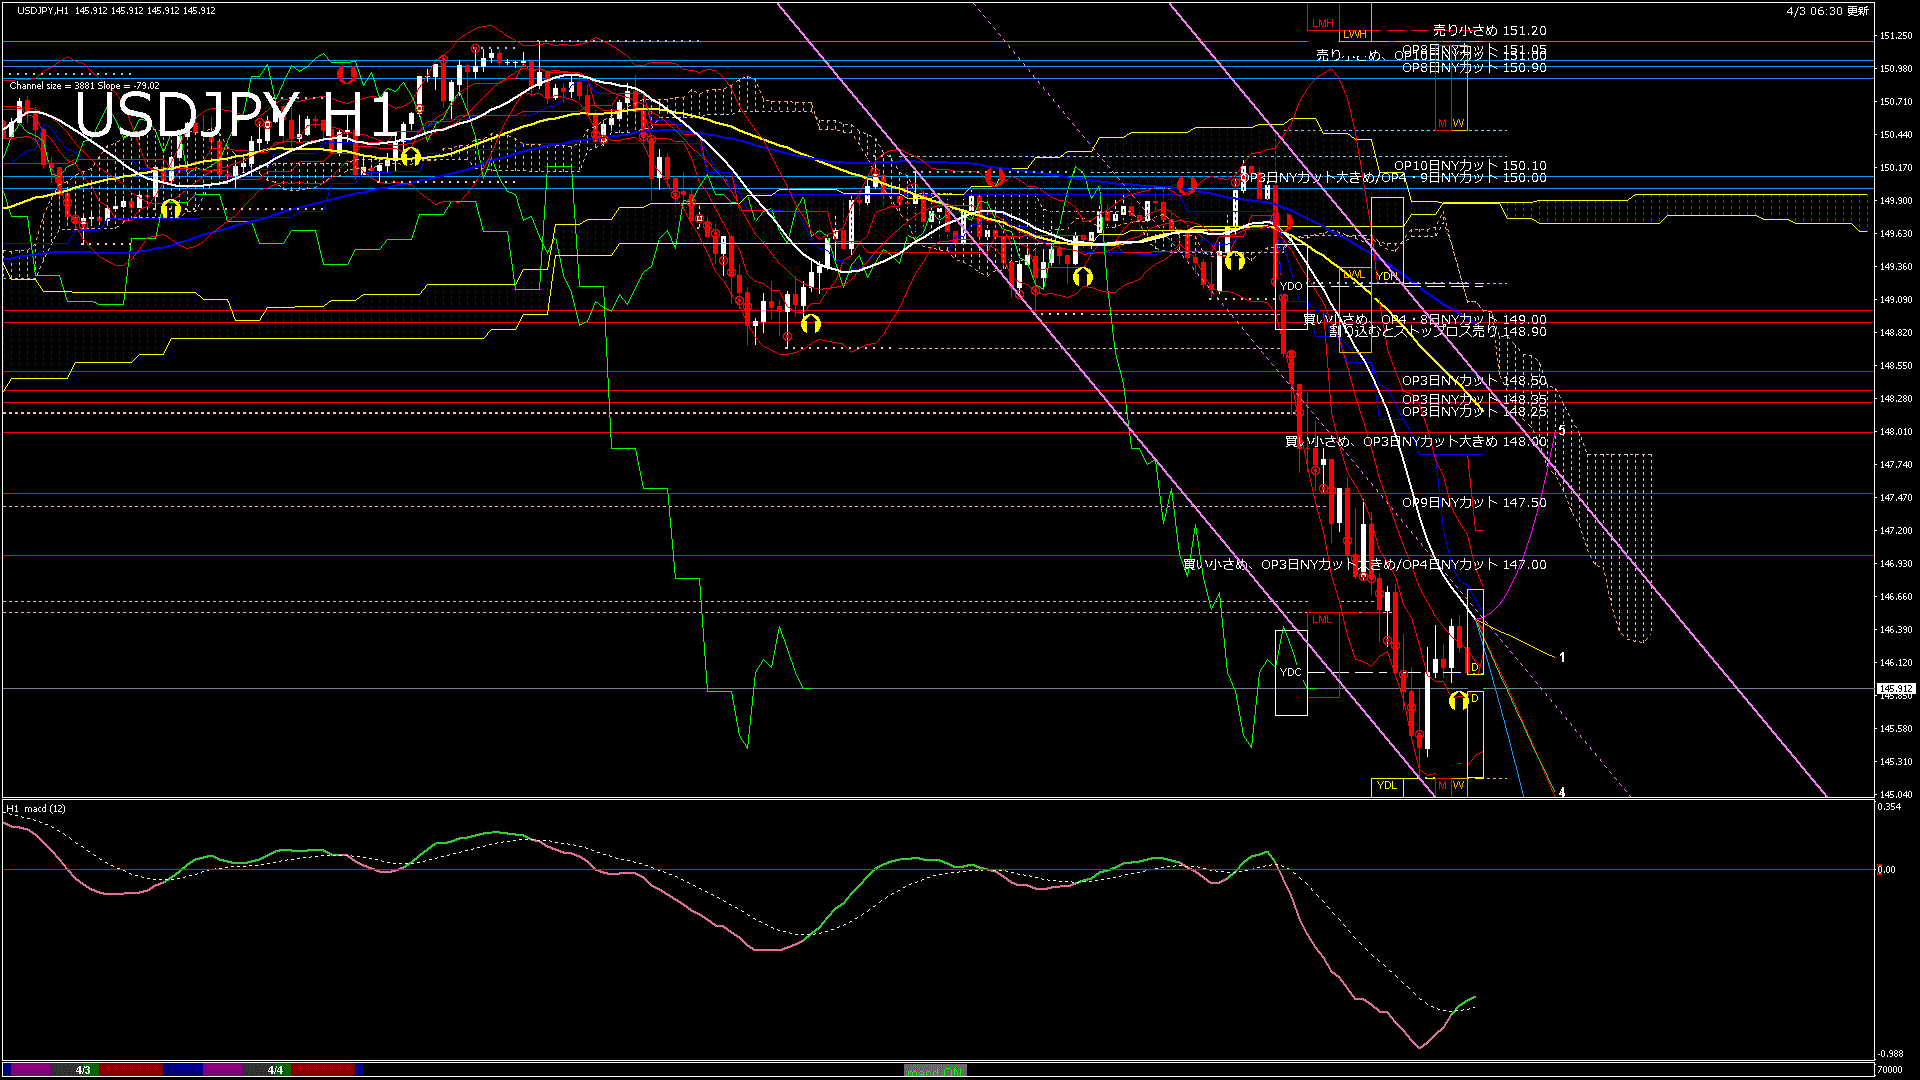The image size is (1920, 1080).
Task: Click the 148.010 price axis label
Action: click(x=1896, y=432)
